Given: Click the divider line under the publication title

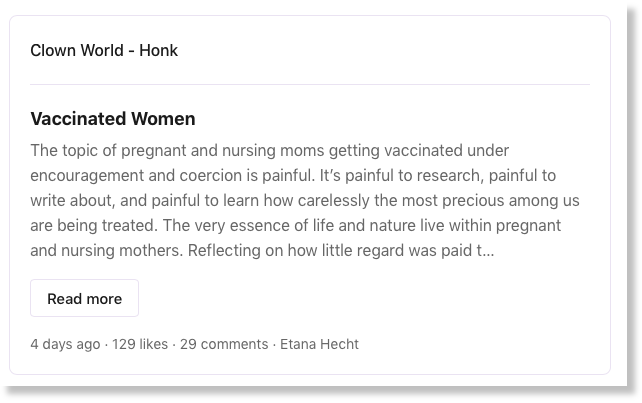Looking at the screenshot, I should [x=310, y=84].
